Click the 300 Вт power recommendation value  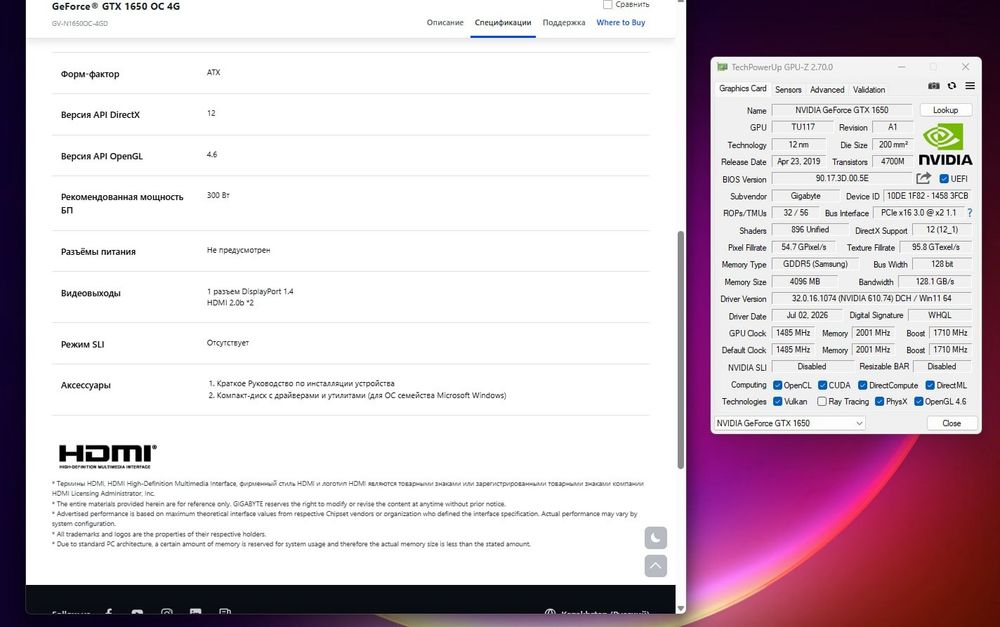(218, 195)
